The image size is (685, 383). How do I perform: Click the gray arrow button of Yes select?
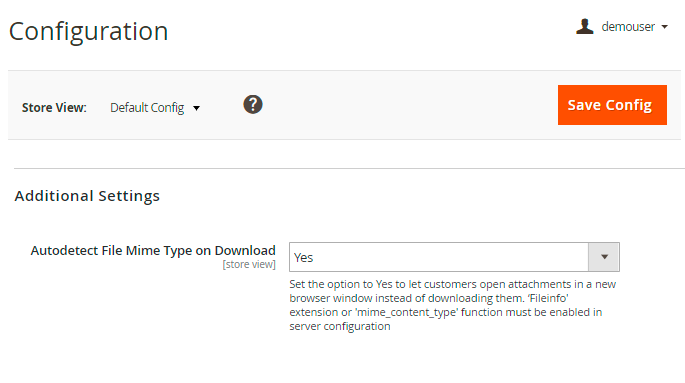tap(604, 257)
